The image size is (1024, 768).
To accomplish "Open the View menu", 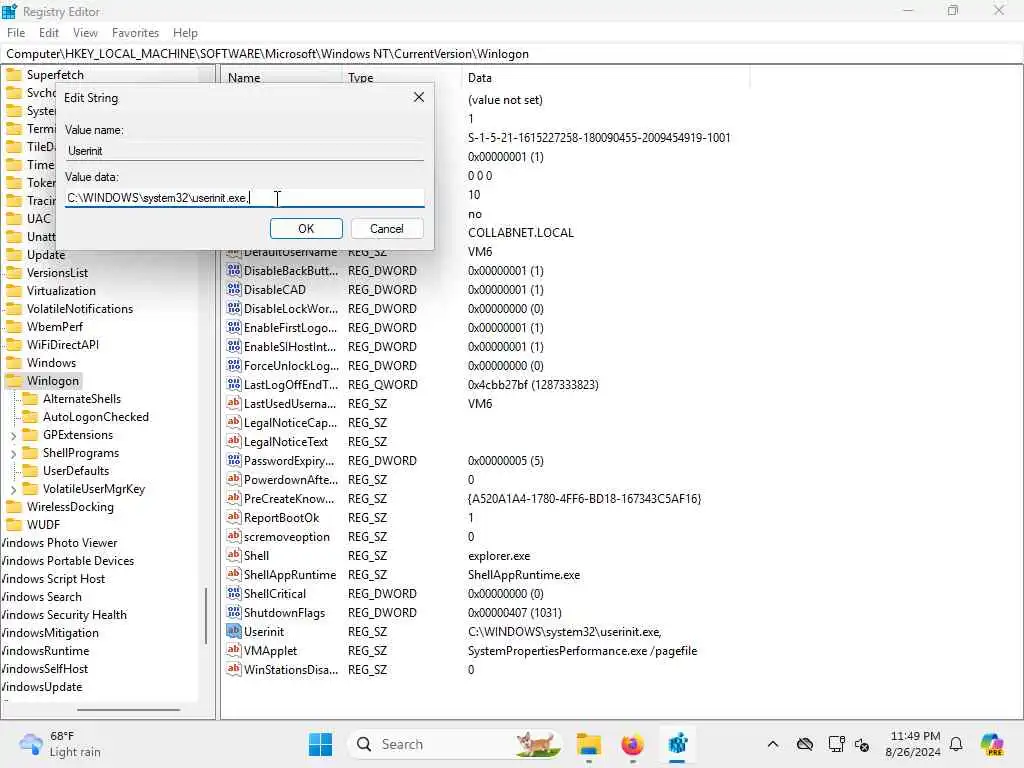I will click(x=86, y=33).
